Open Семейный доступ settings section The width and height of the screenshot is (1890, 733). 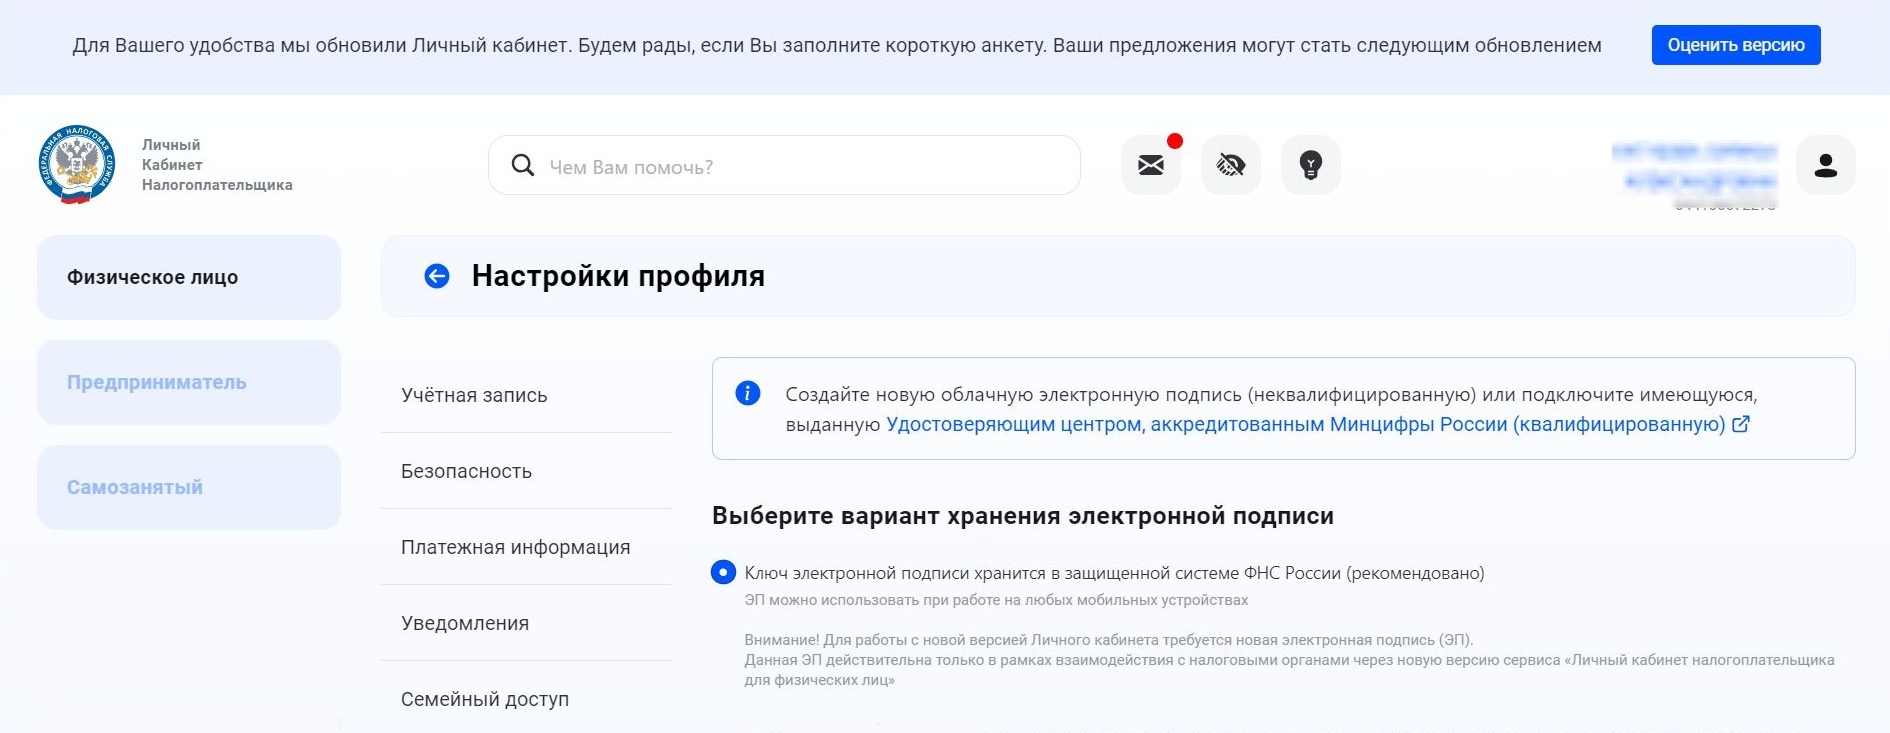(526, 699)
